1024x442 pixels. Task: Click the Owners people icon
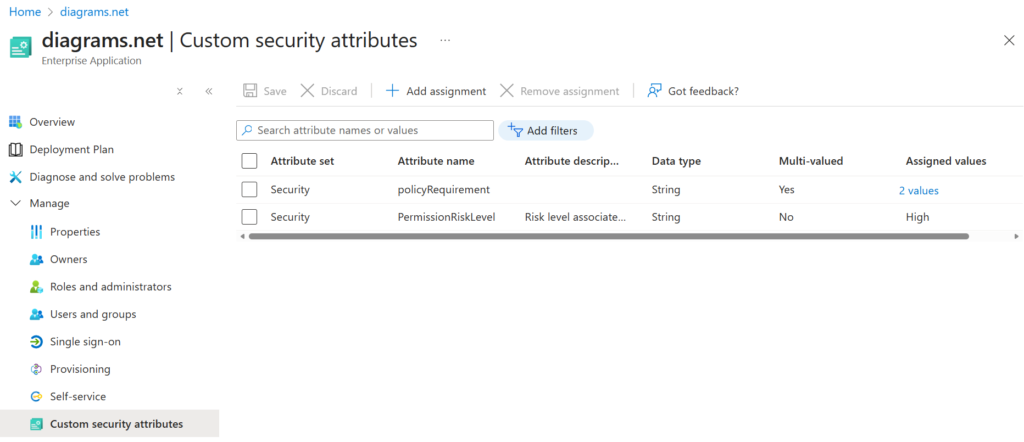coord(36,259)
